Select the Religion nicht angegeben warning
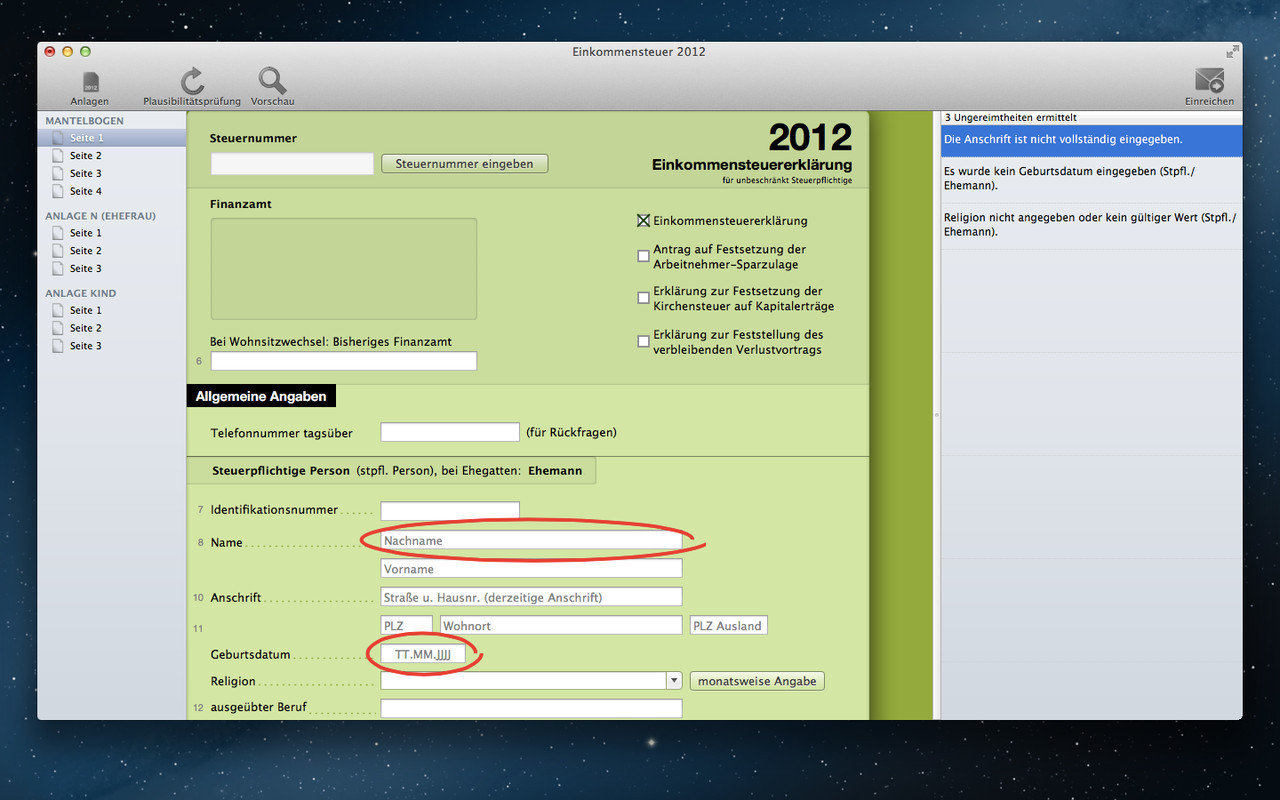Image resolution: width=1280 pixels, height=800 pixels. (x=1091, y=224)
